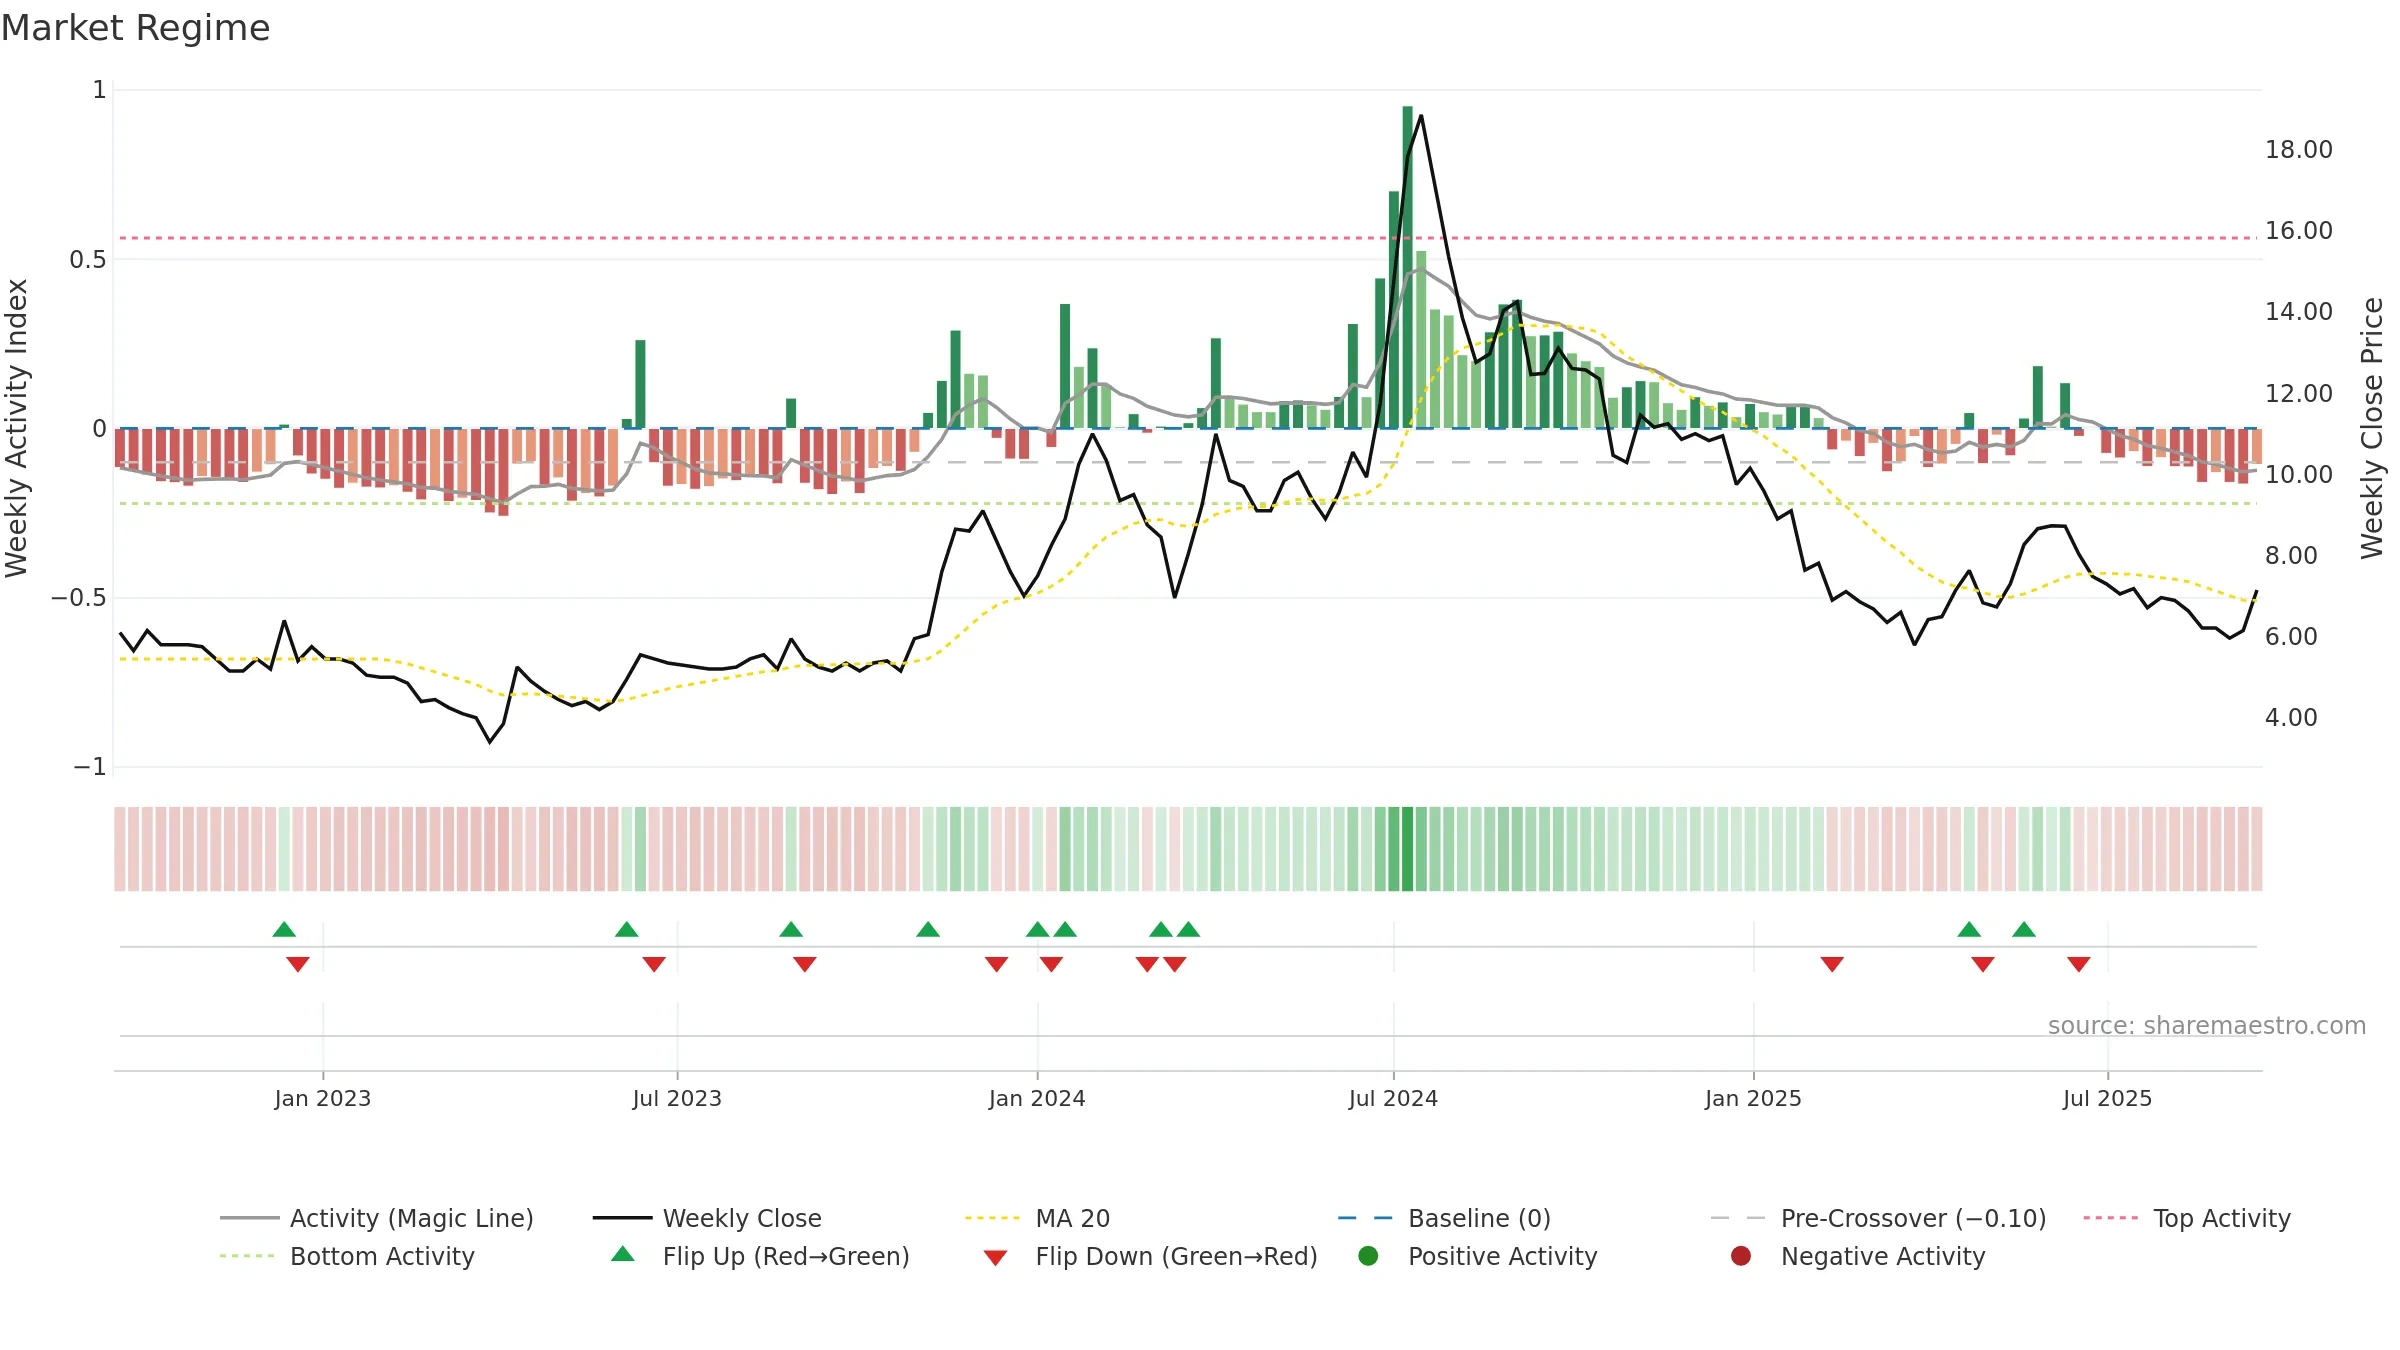2400x1350 pixels.
Task: Click the Market Regime chart title
Action: (135, 28)
